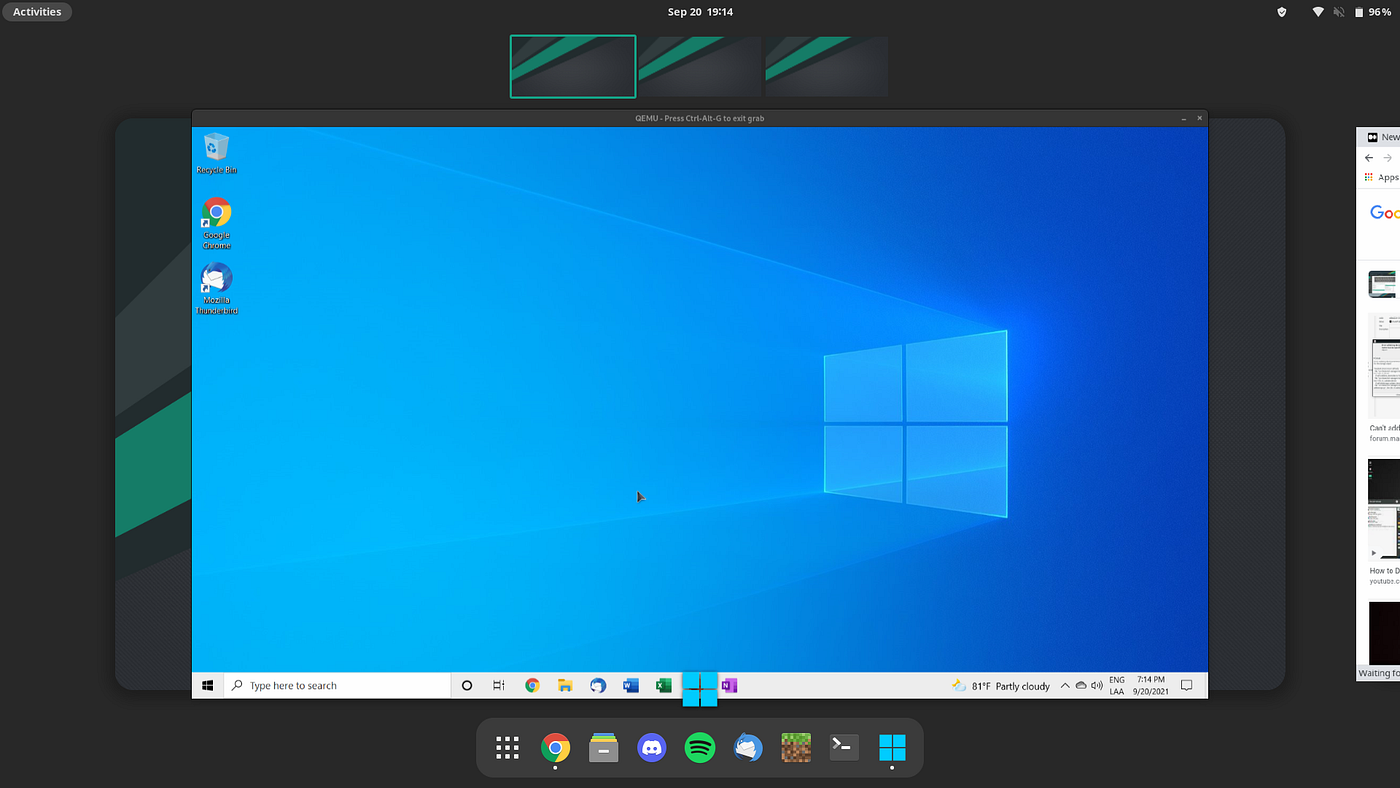1400x788 pixels.
Task: Open the Windows Start menu button
Action: click(x=207, y=685)
